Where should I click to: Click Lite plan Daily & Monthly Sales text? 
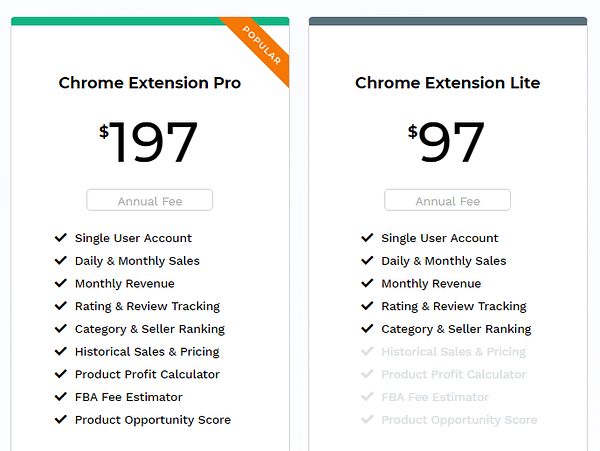444,261
